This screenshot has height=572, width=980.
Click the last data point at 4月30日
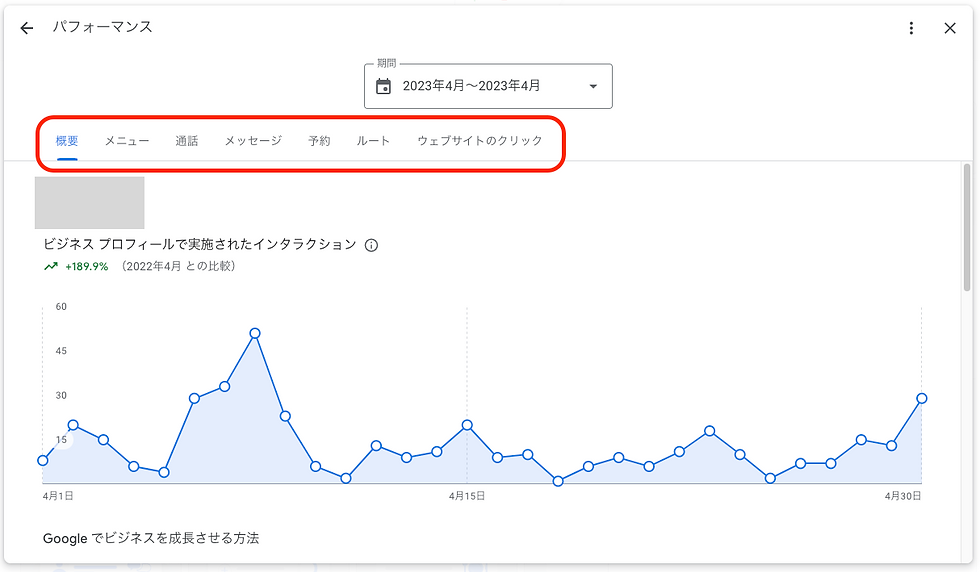[922, 398]
